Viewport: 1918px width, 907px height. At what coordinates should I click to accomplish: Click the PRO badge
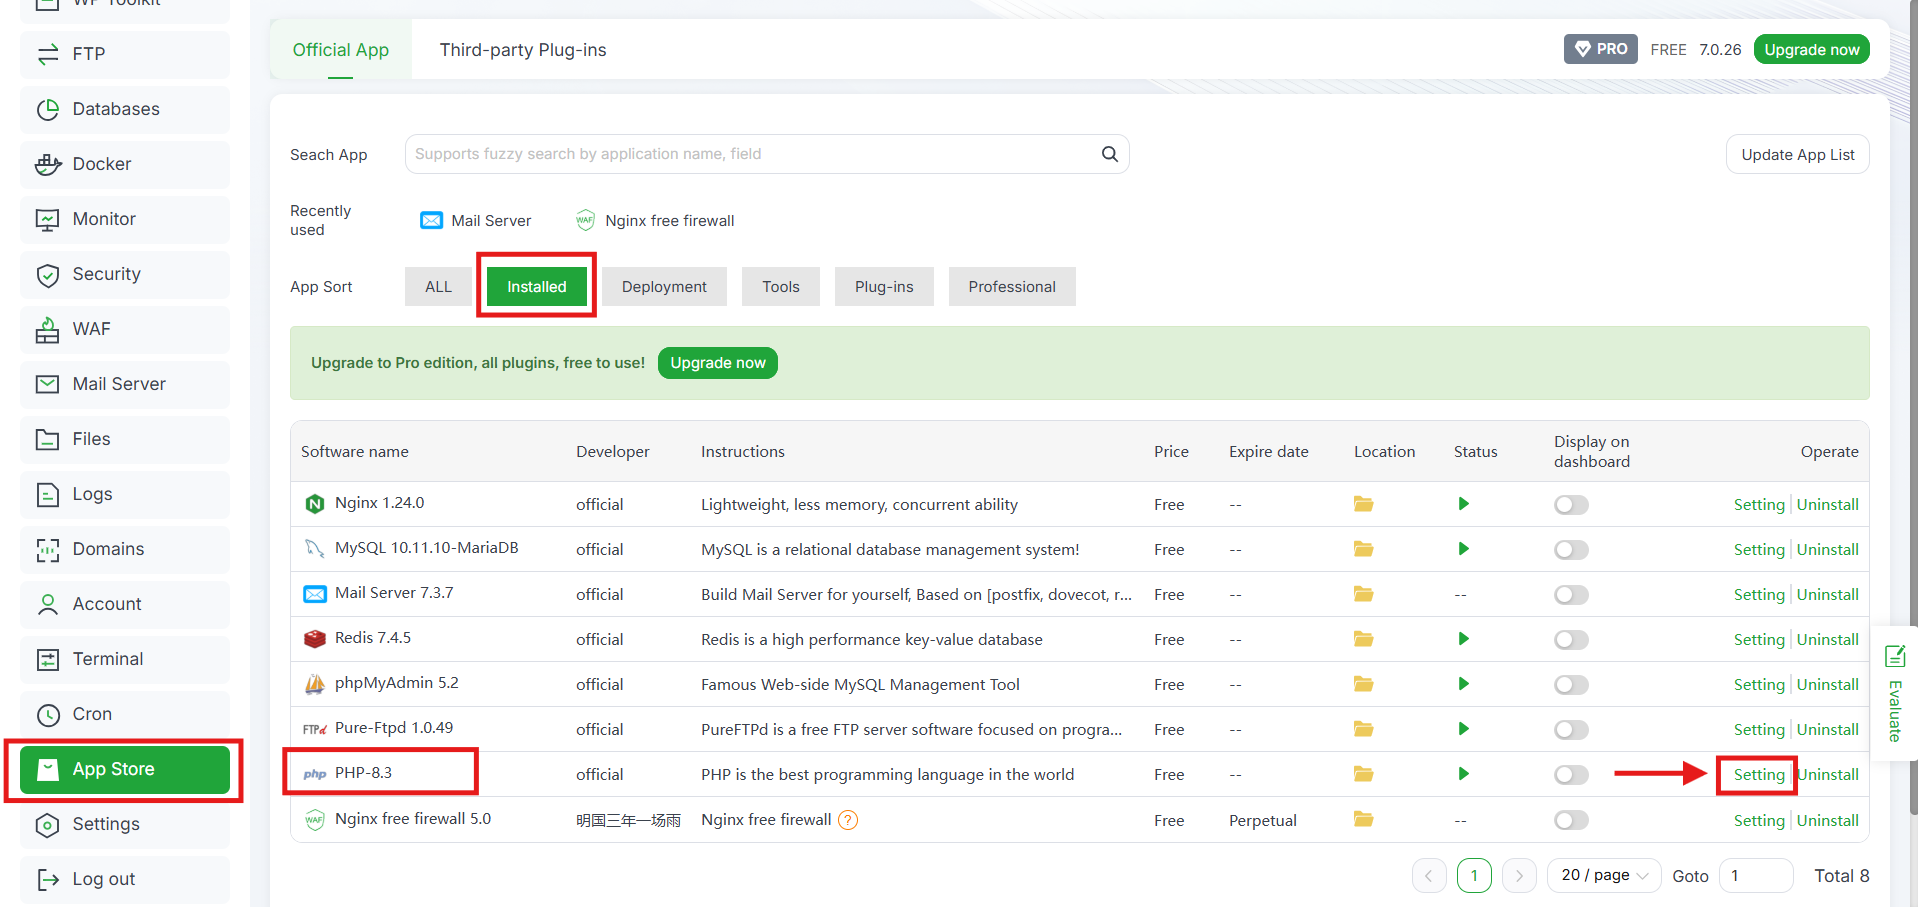point(1601,49)
